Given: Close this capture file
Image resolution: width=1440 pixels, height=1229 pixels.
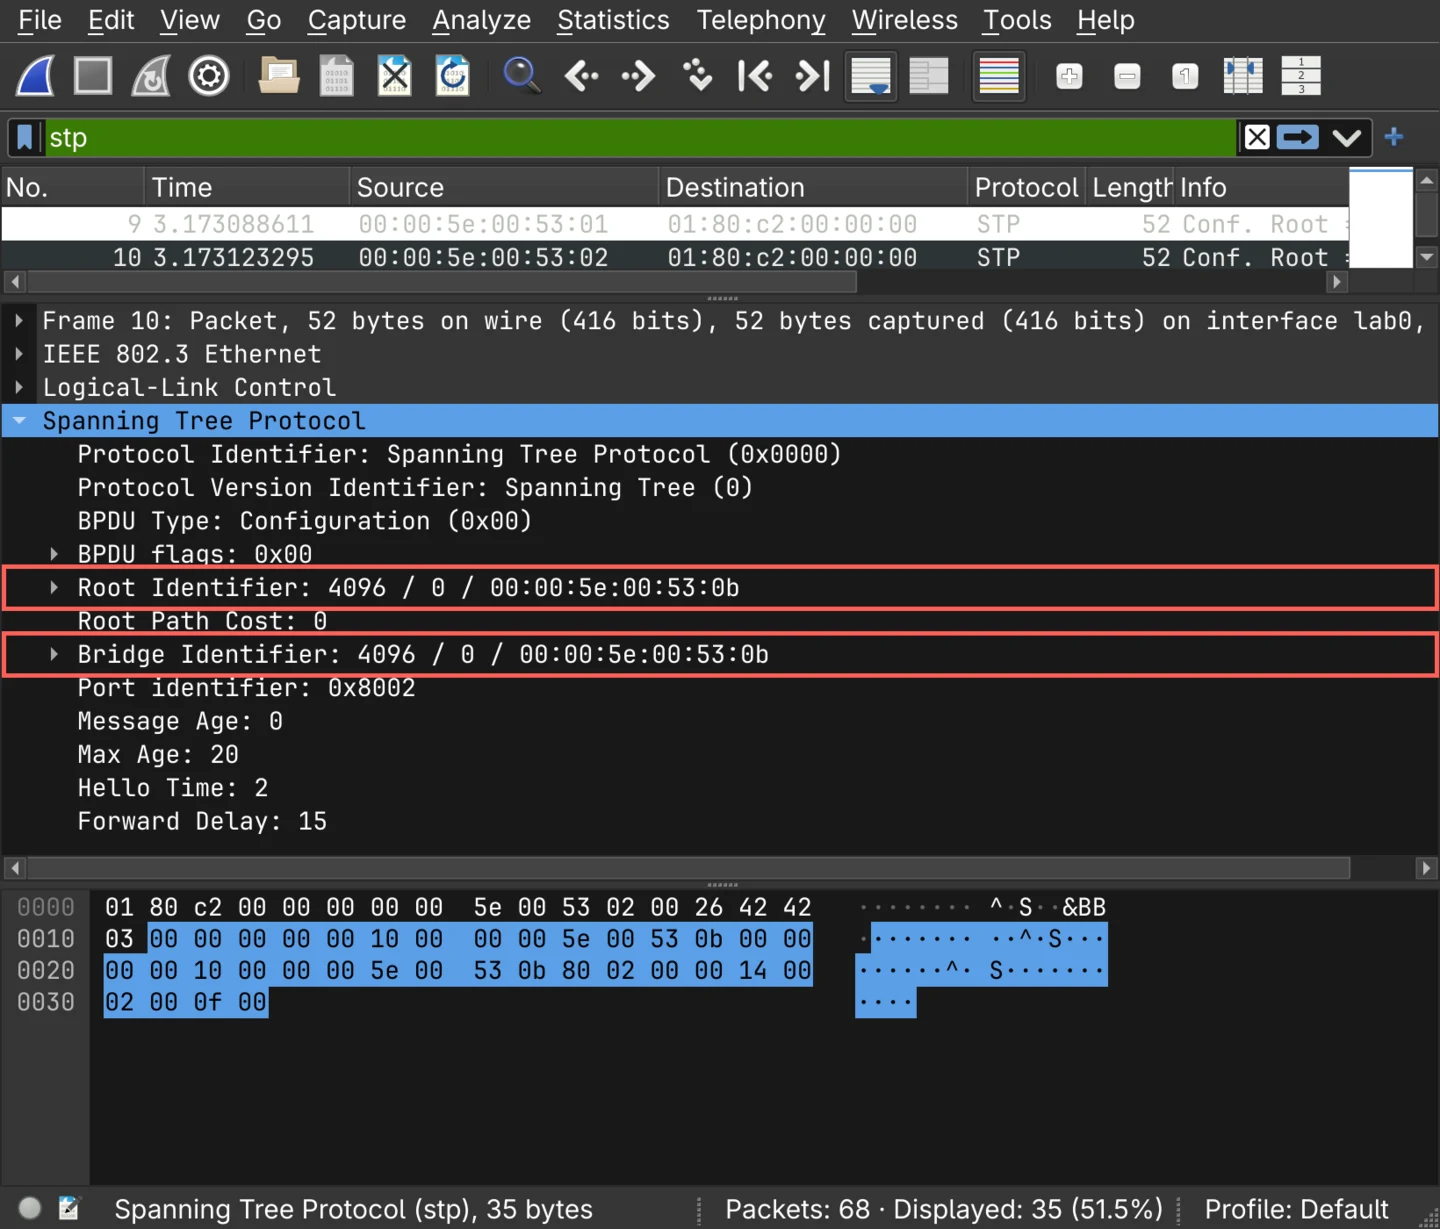Looking at the screenshot, I should pos(395,76).
